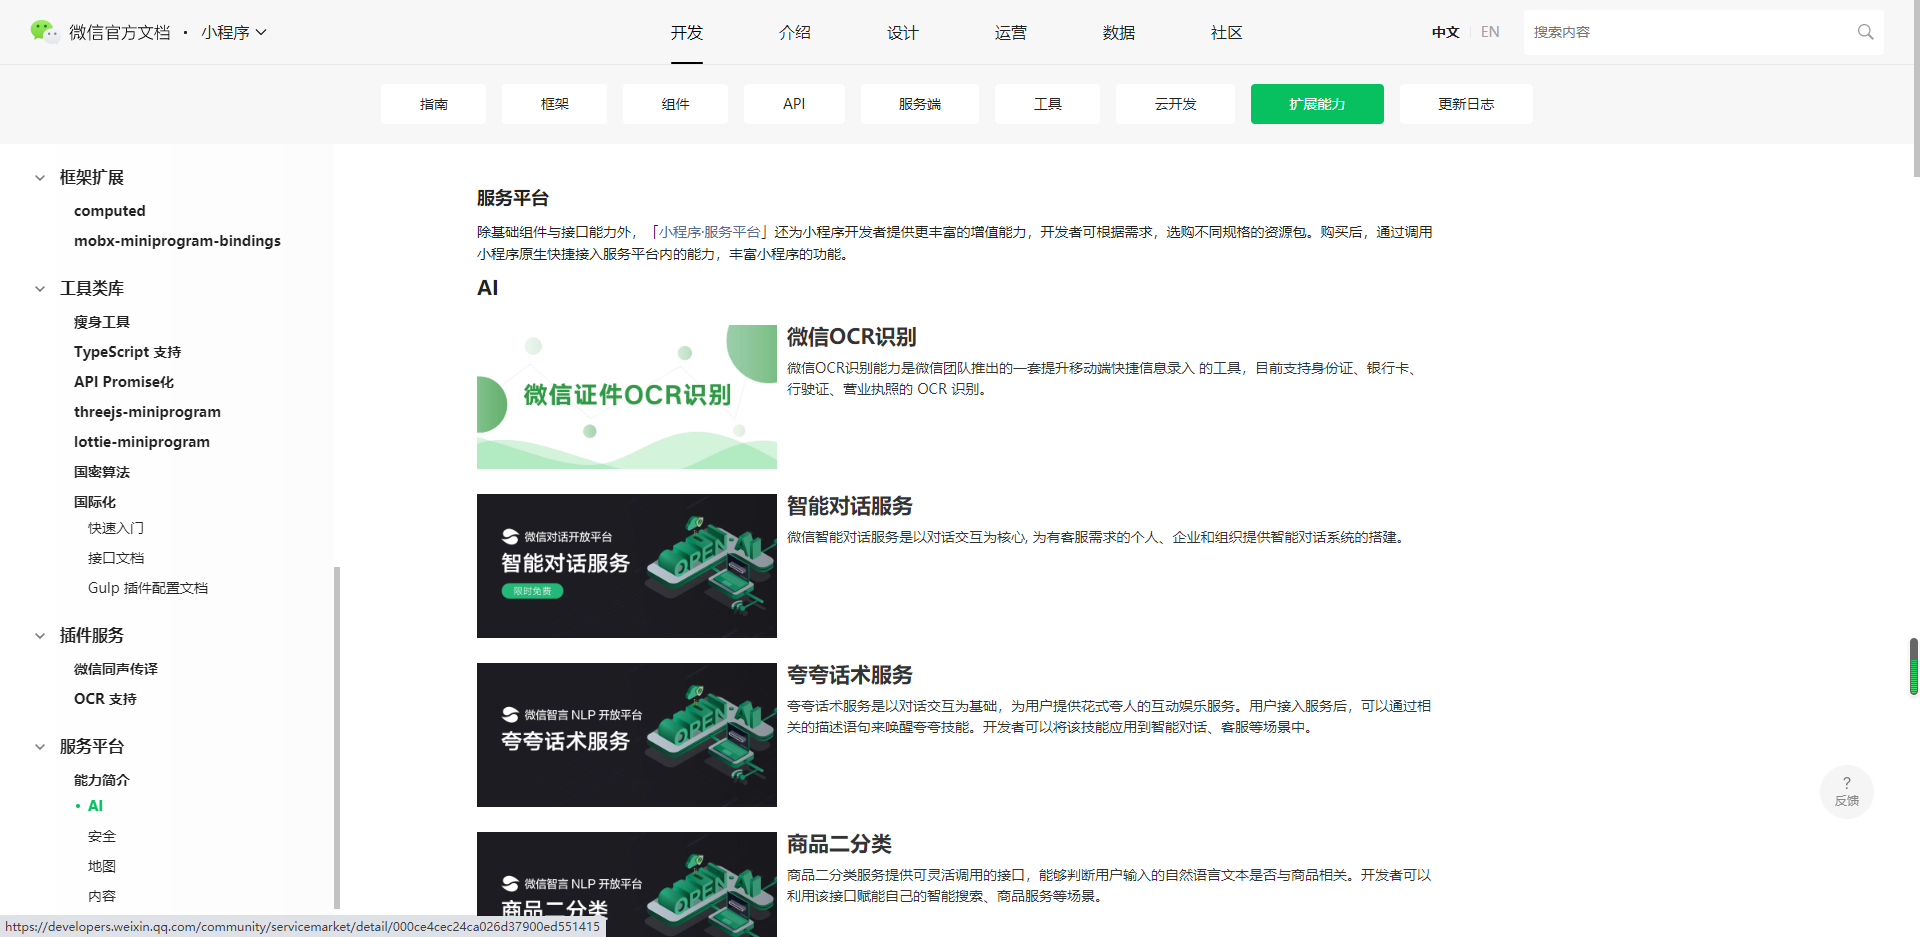Image resolution: width=1920 pixels, height=937 pixels.
Task: Open 能力简介 in the sidebar
Action: pyautogui.click(x=102, y=780)
